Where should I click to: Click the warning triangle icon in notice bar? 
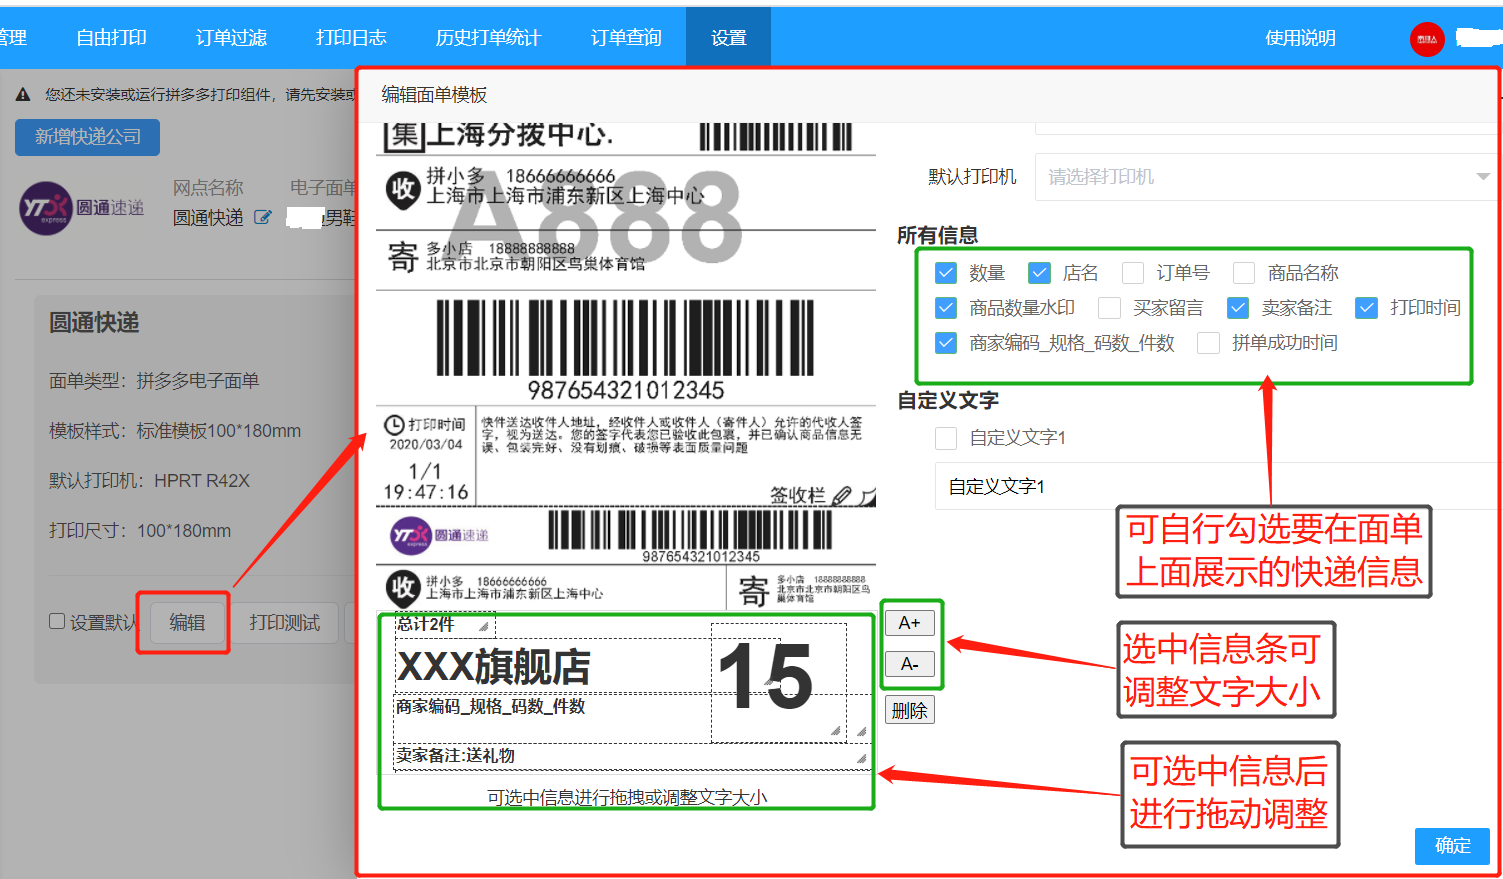tap(23, 95)
